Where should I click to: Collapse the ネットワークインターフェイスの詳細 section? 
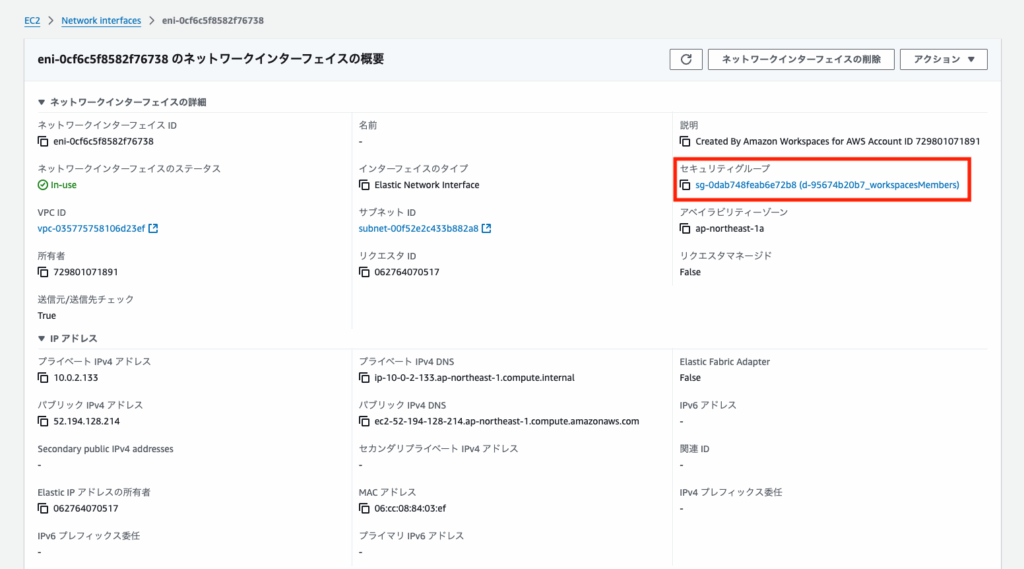point(41,102)
